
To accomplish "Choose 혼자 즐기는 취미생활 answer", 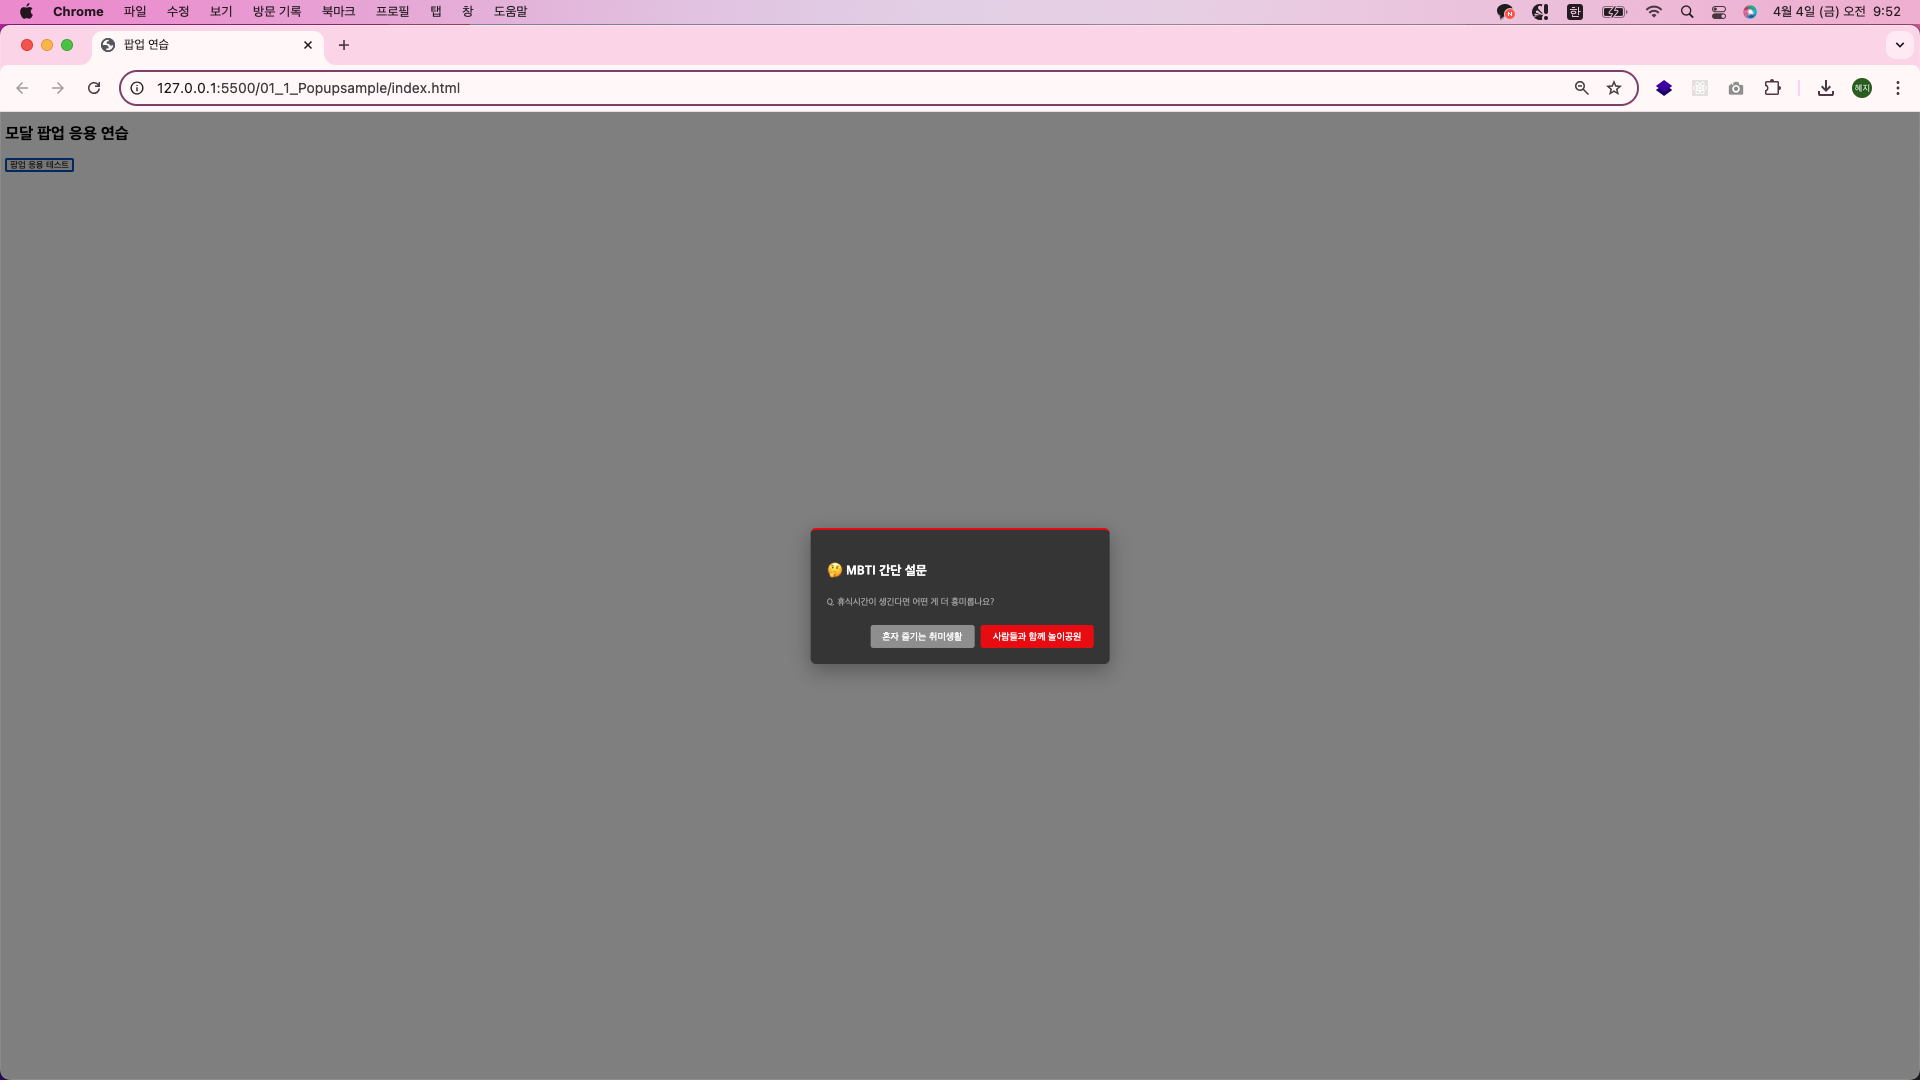I will 921,637.
